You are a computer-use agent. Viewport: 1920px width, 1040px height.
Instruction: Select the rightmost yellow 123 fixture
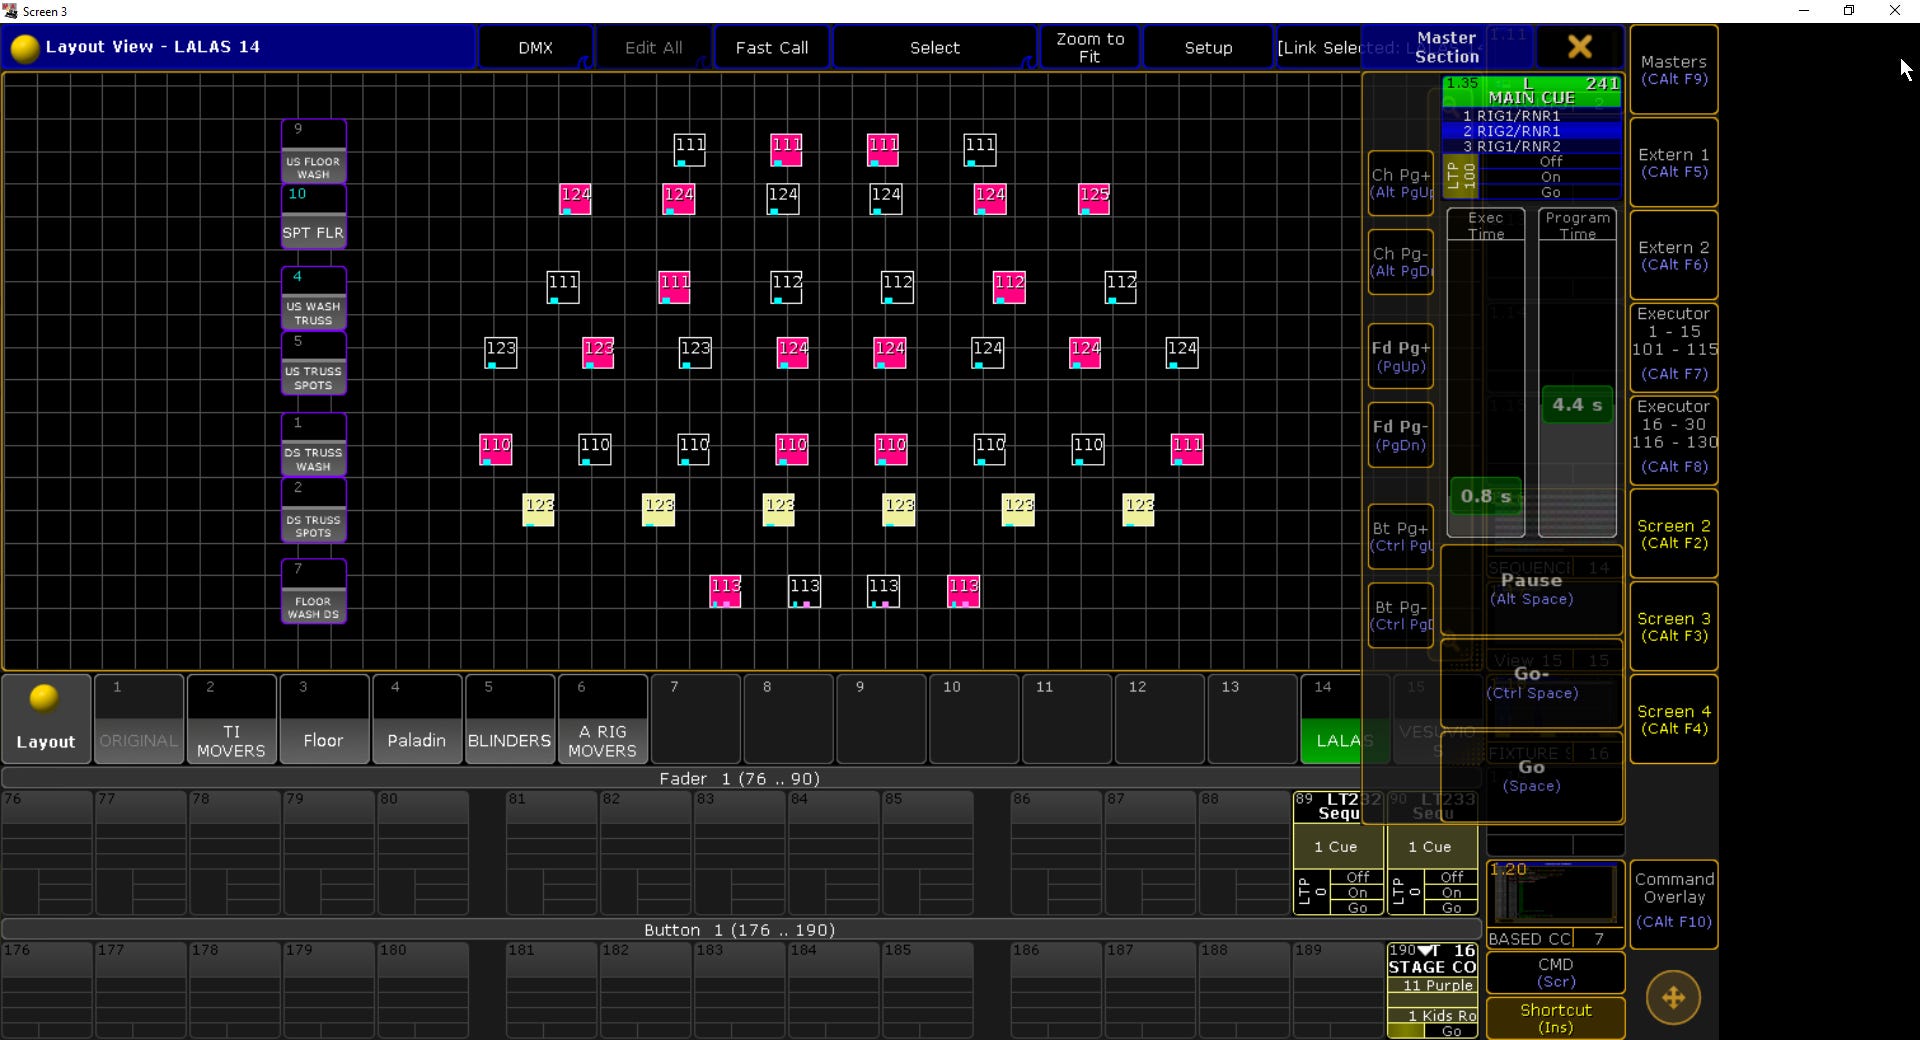(1139, 509)
